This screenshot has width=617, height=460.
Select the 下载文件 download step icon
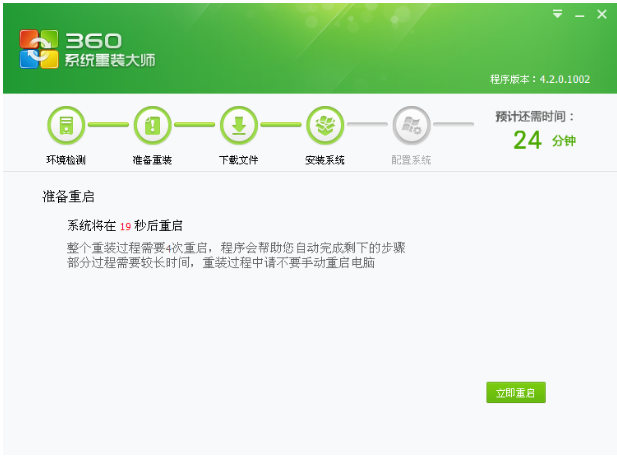[x=239, y=125]
